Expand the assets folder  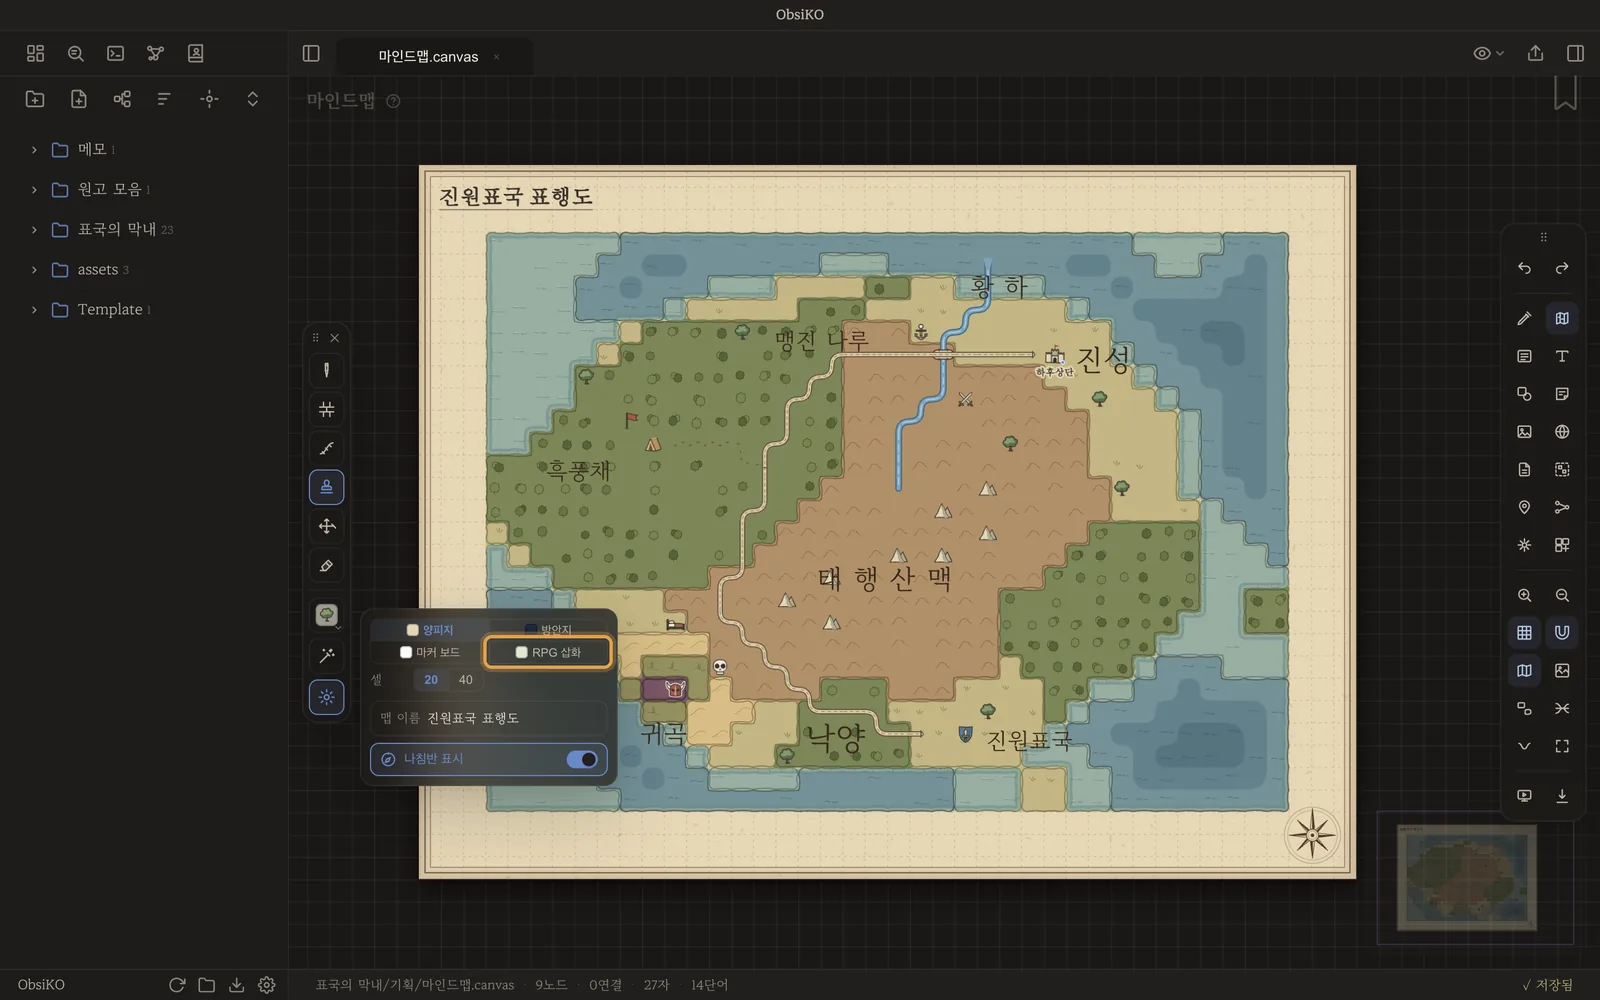tap(34, 270)
